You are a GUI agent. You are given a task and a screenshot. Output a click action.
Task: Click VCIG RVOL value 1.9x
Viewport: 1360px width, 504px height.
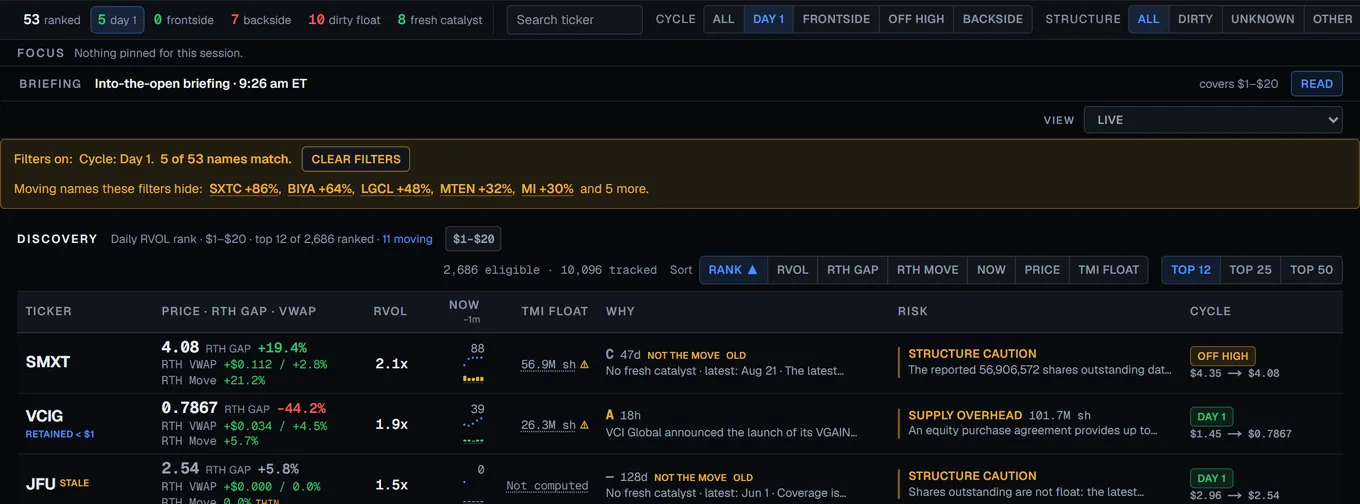tap(391, 425)
